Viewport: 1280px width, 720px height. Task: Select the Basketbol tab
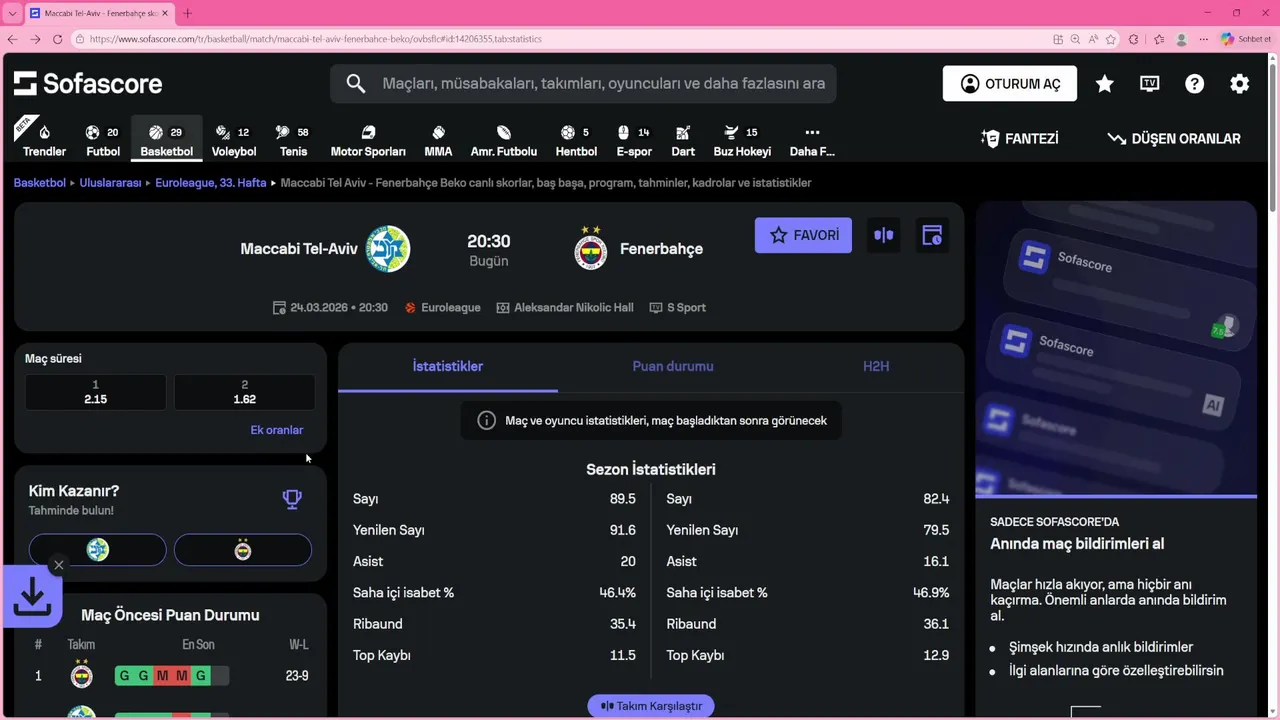[166, 141]
